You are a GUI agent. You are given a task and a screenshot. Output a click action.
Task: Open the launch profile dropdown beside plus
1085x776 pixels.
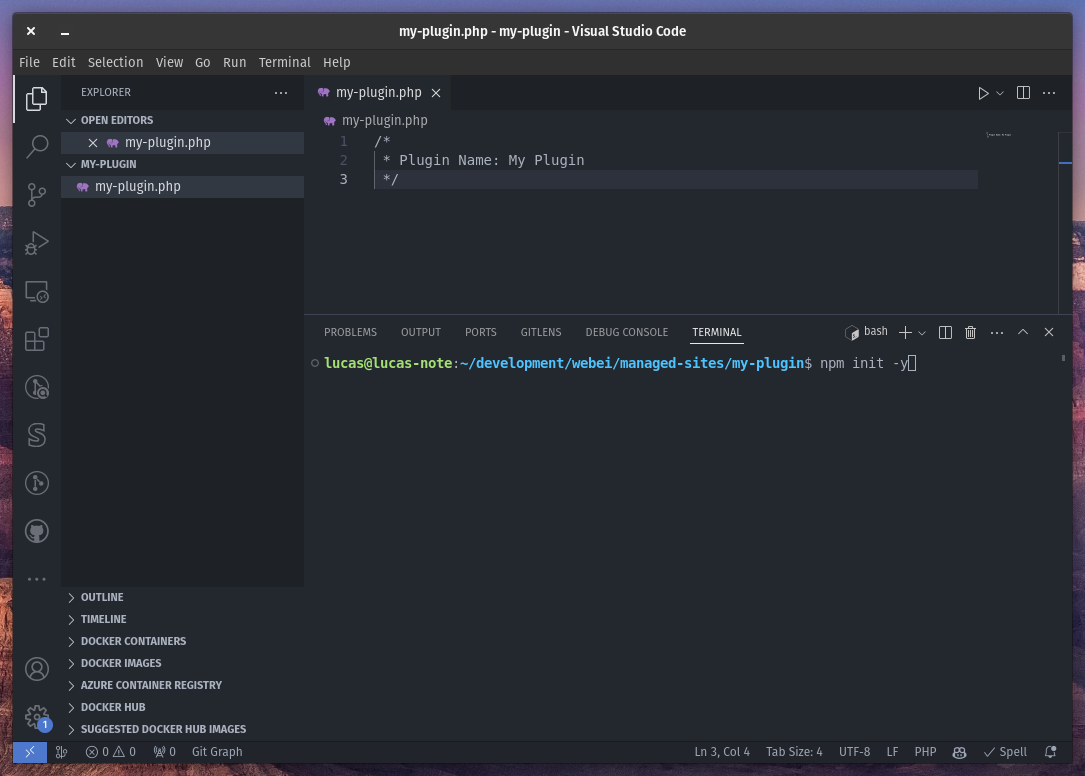click(922, 333)
